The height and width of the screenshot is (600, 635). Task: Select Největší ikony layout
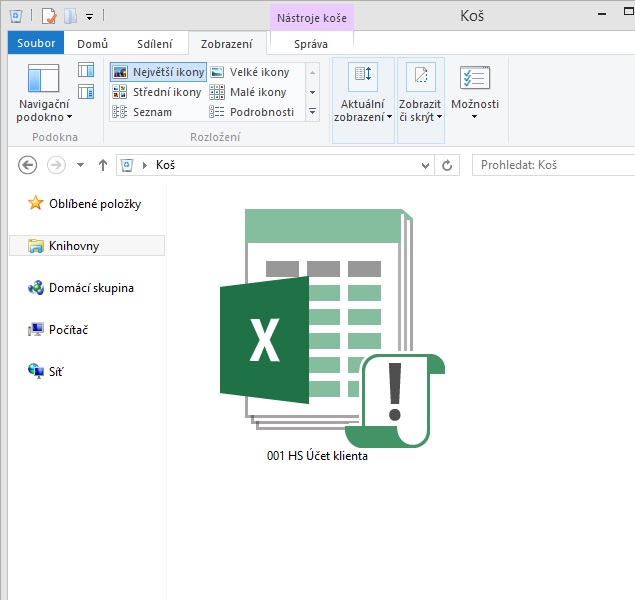(159, 72)
